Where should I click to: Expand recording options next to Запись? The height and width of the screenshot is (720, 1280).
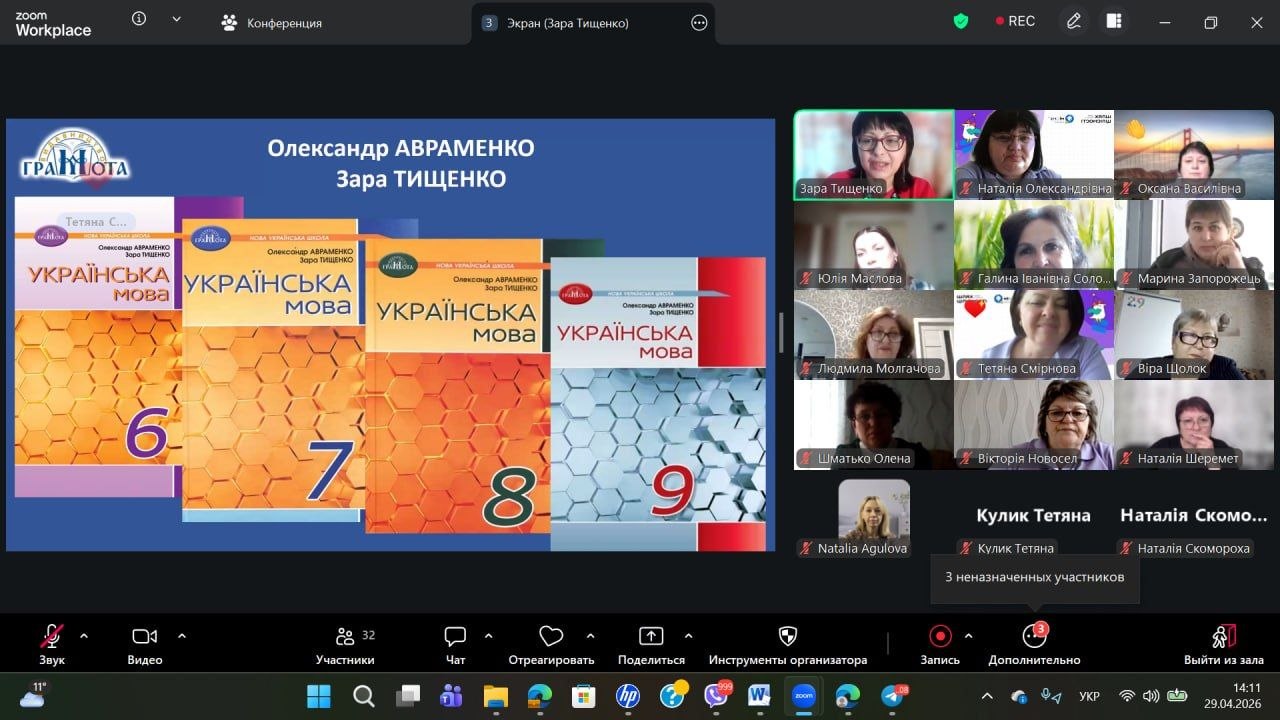click(968, 636)
